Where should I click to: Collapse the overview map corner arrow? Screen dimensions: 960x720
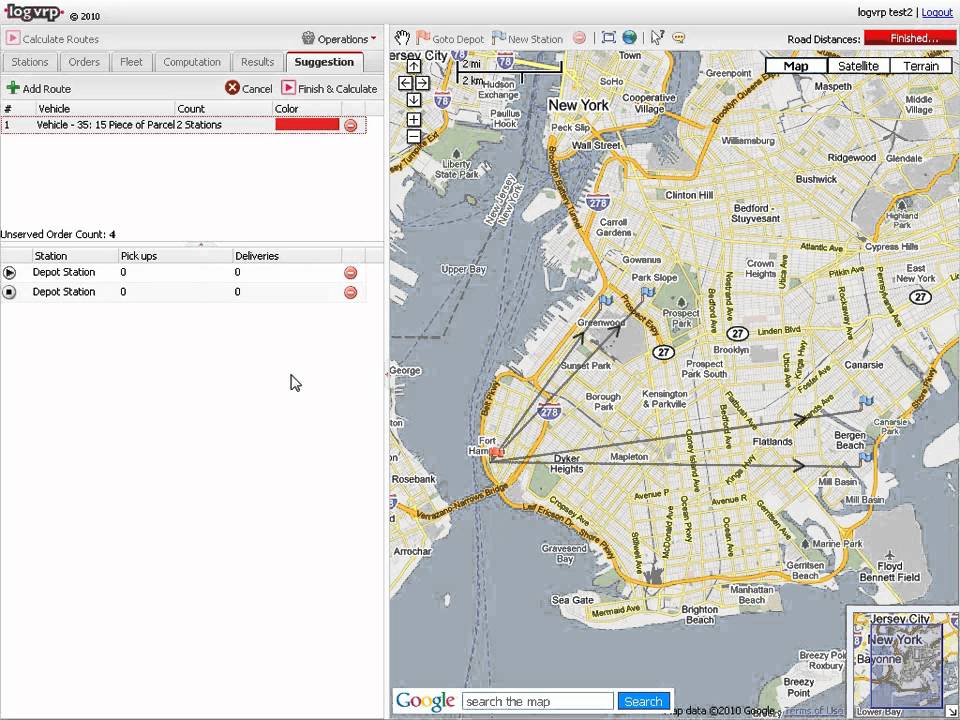point(951,711)
